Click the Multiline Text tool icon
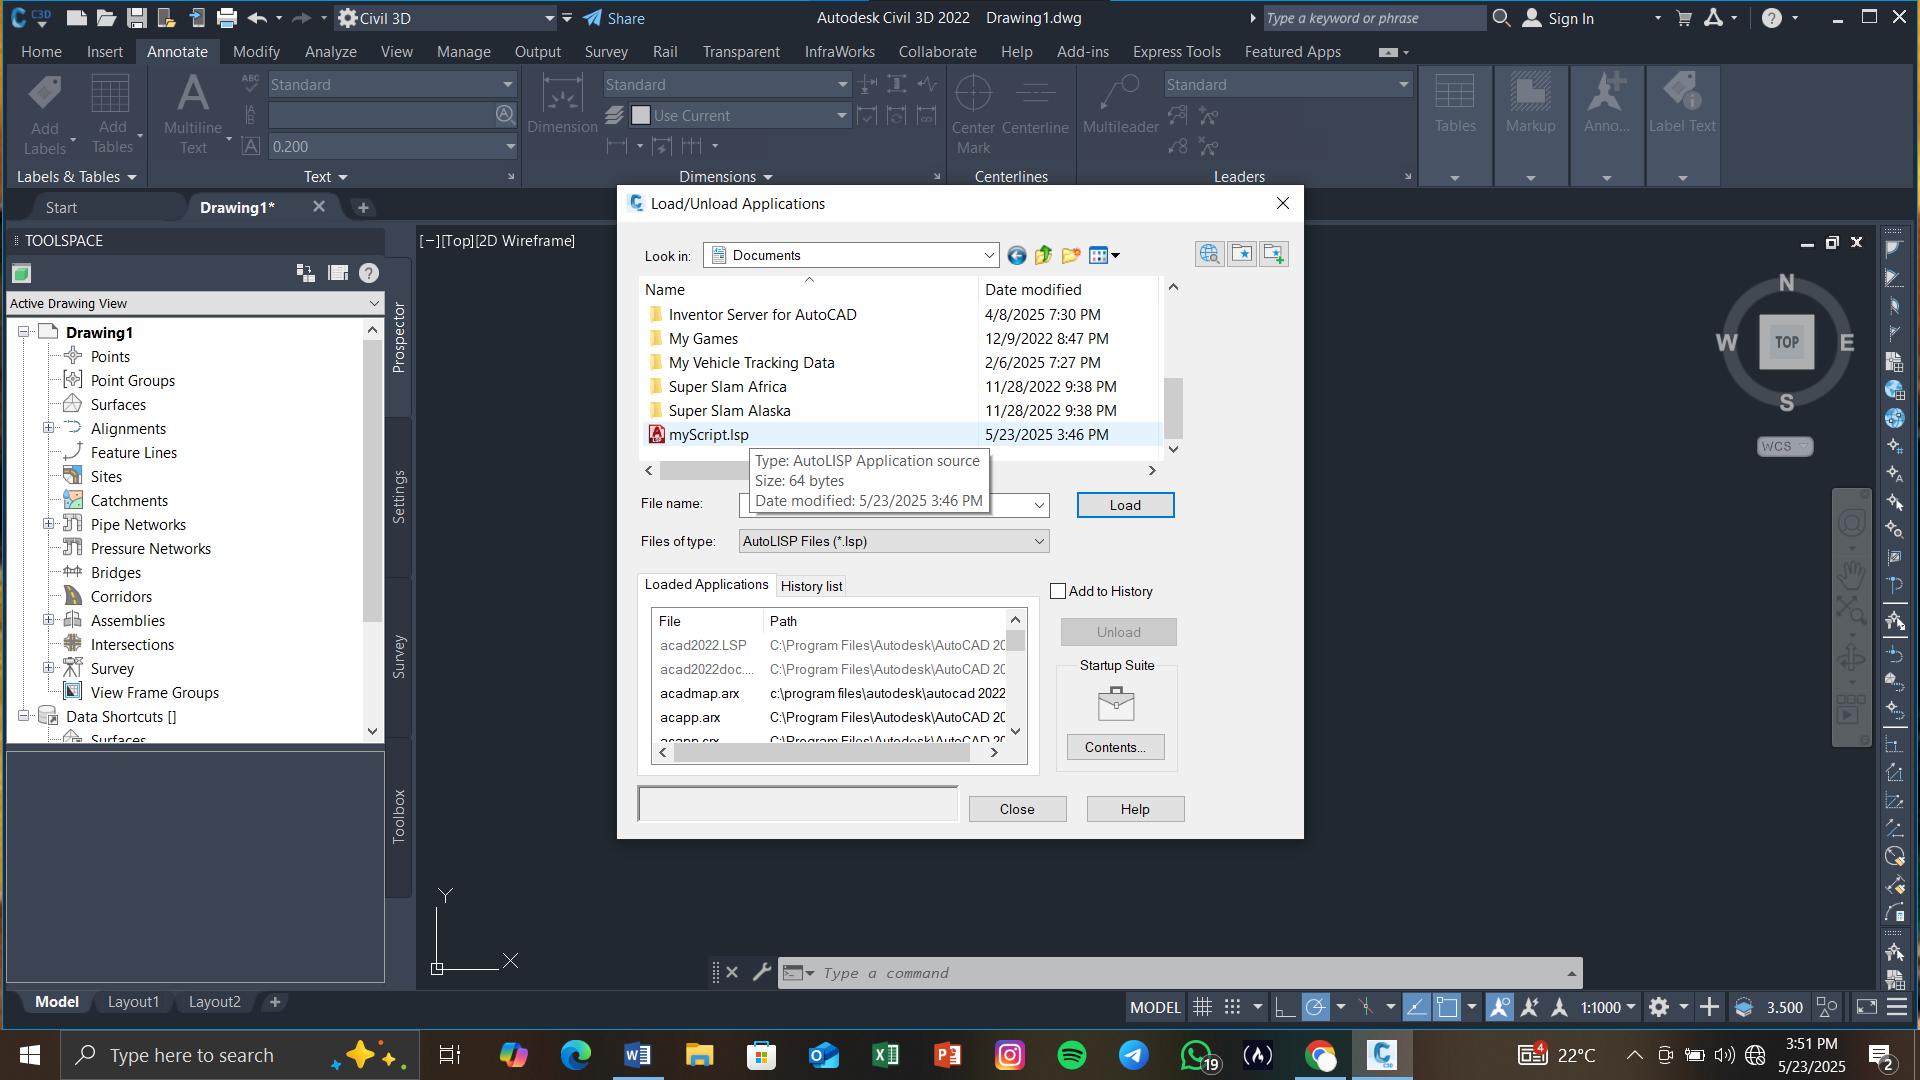This screenshot has height=1080, width=1920. 193,95
